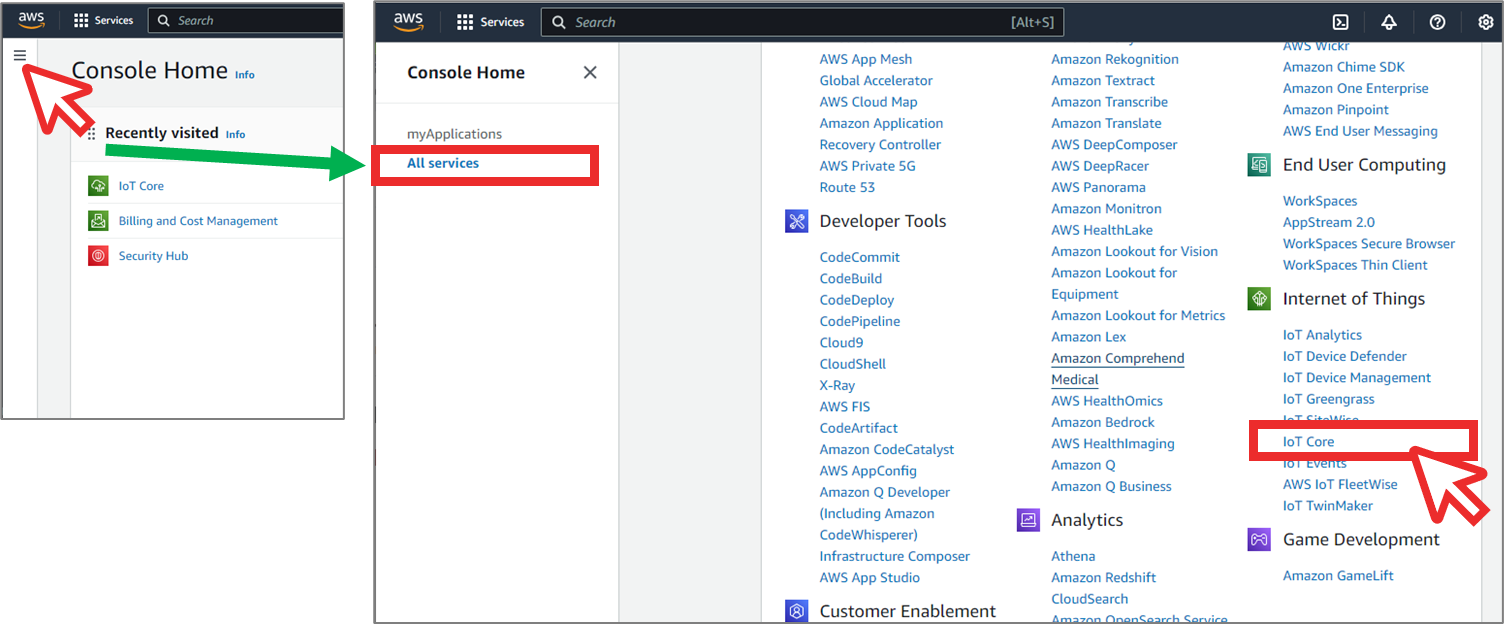The width and height of the screenshot is (1511, 624).
Task: Click Security Hub icon in Recently visited
Action: pos(98,256)
